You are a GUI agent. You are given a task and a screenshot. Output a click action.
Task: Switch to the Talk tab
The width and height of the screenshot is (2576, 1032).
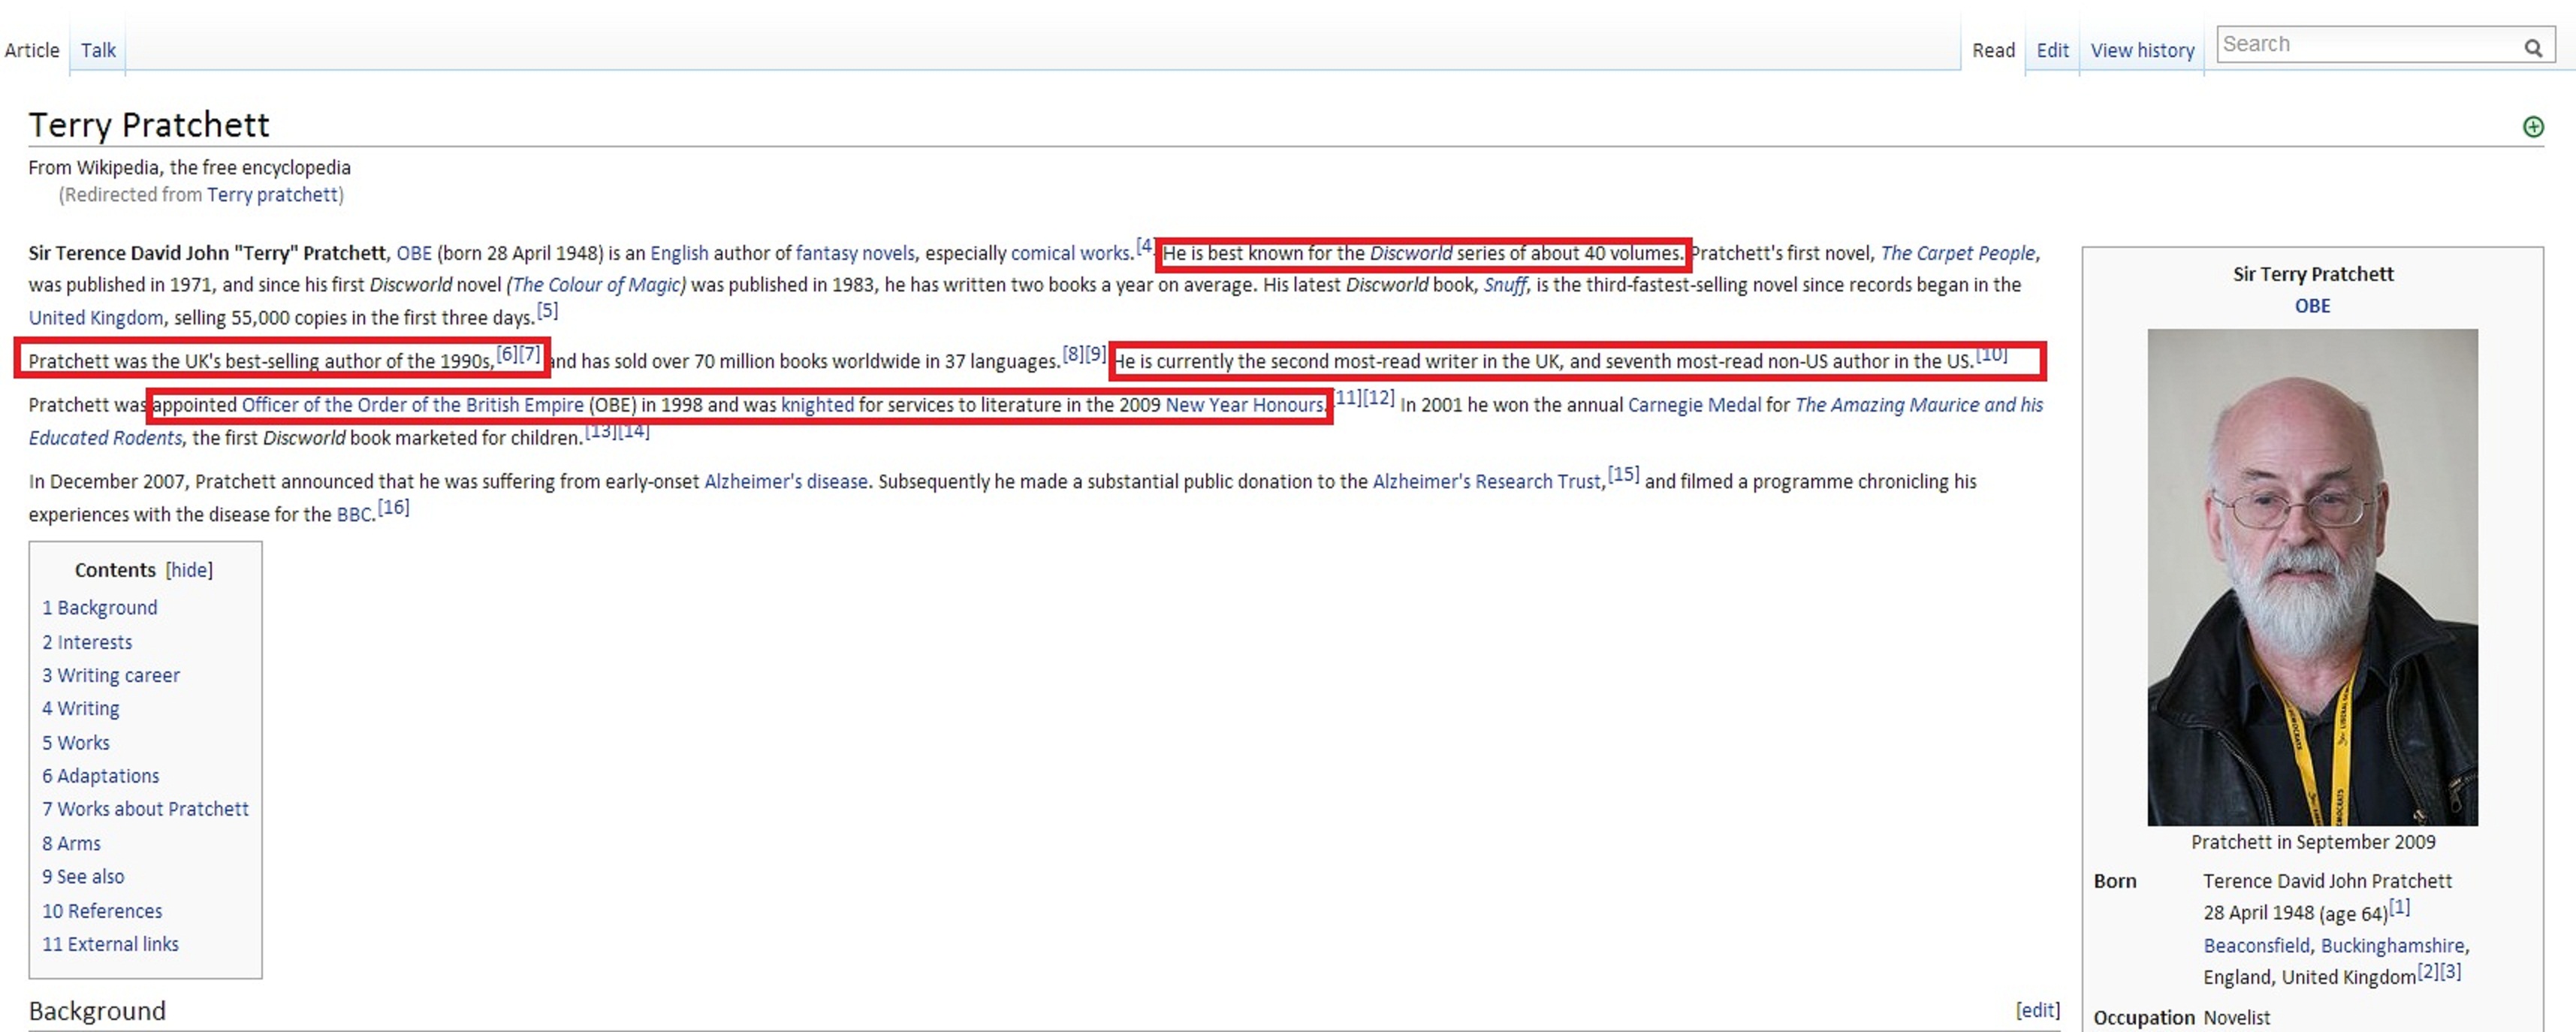(x=98, y=50)
